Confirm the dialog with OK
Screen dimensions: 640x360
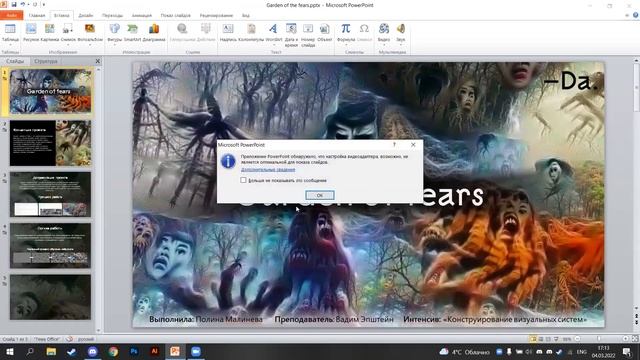[320, 195]
